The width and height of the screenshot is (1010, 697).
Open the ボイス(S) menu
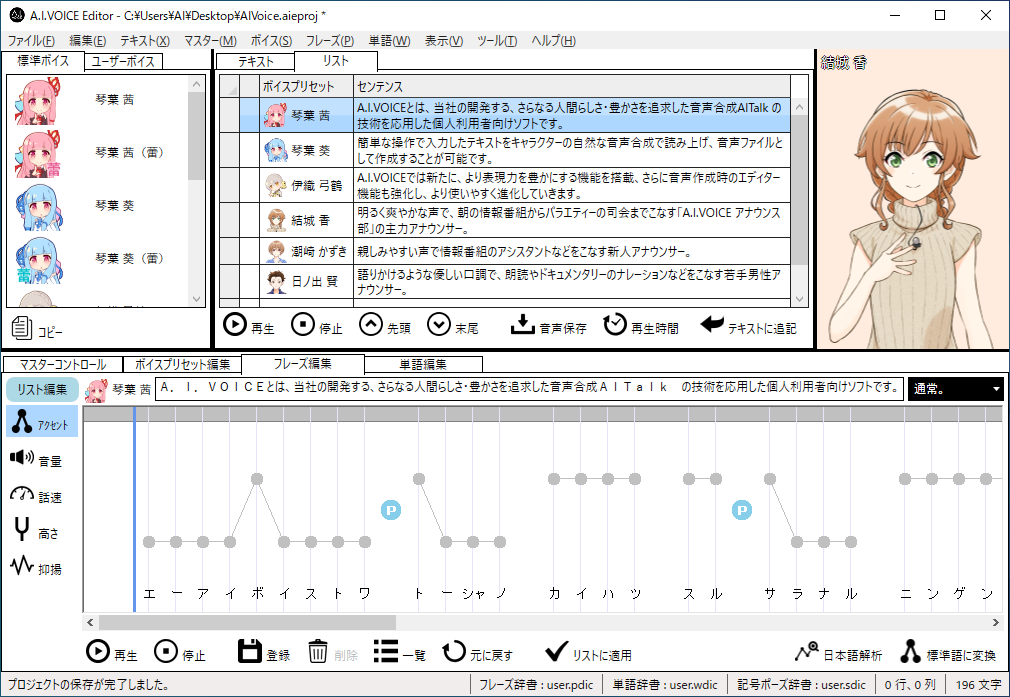(271, 41)
